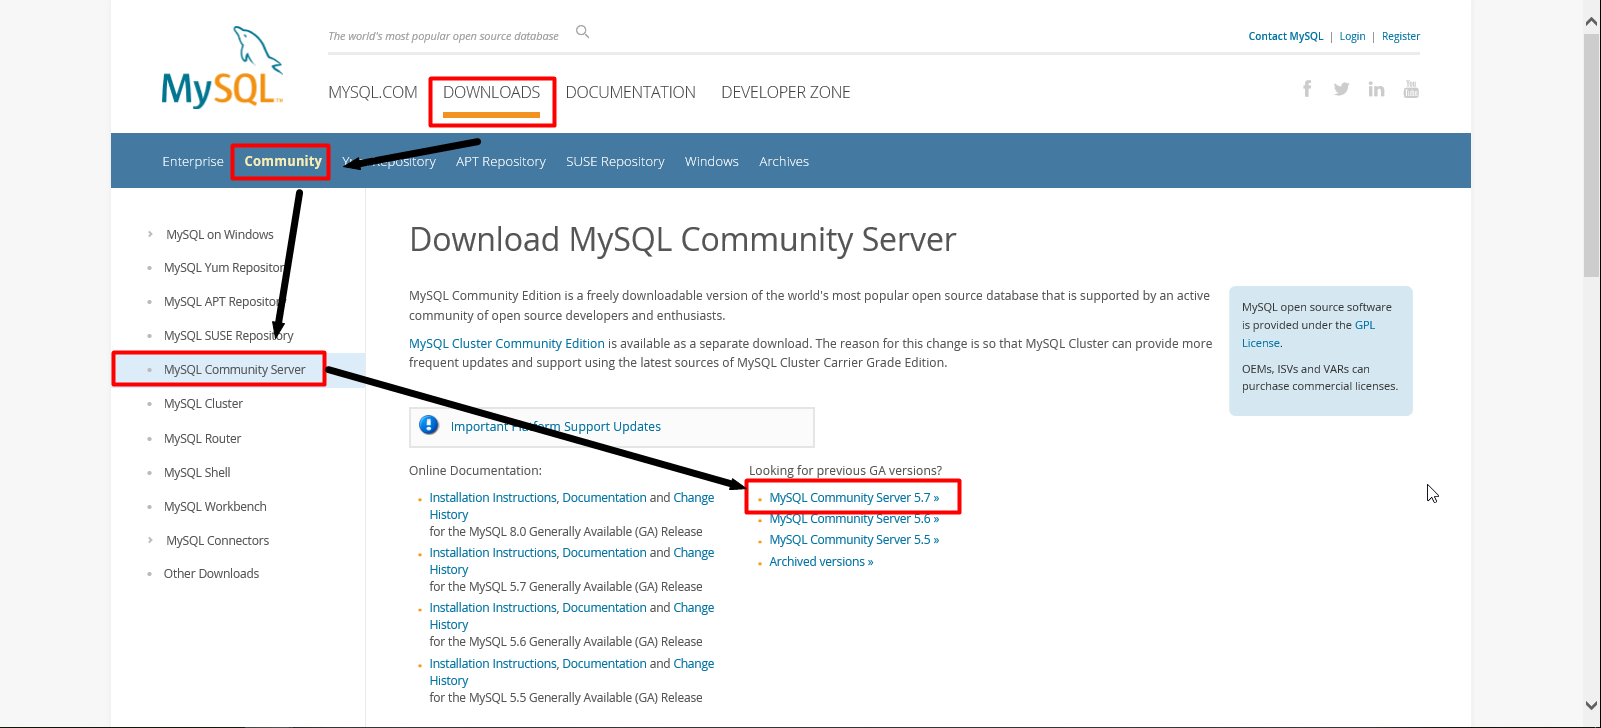This screenshot has width=1601, height=728.
Task: Switch to the Windows tab
Action: tap(712, 161)
